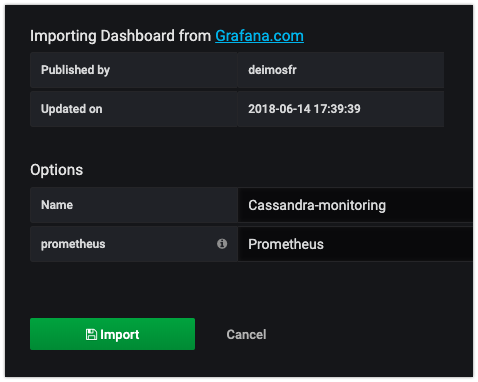Click the green Import button

pos(112,334)
